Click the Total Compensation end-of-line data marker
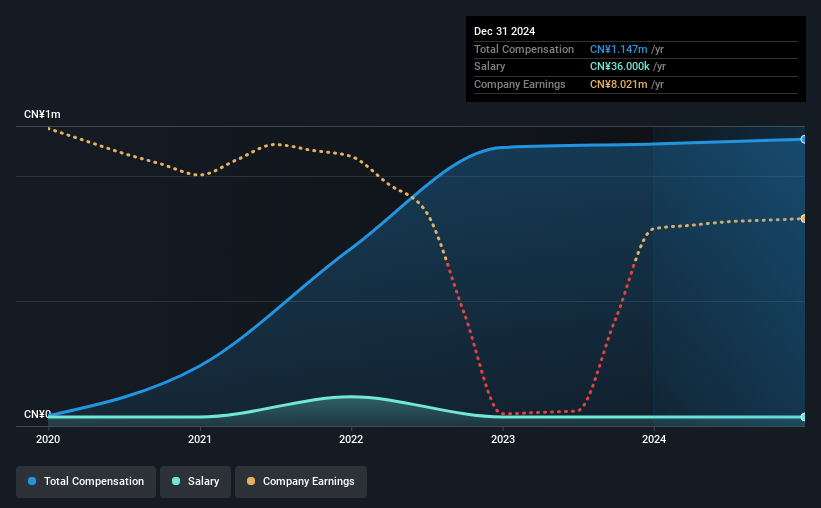This screenshot has width=821, height=508. click(x=804, y=139)
